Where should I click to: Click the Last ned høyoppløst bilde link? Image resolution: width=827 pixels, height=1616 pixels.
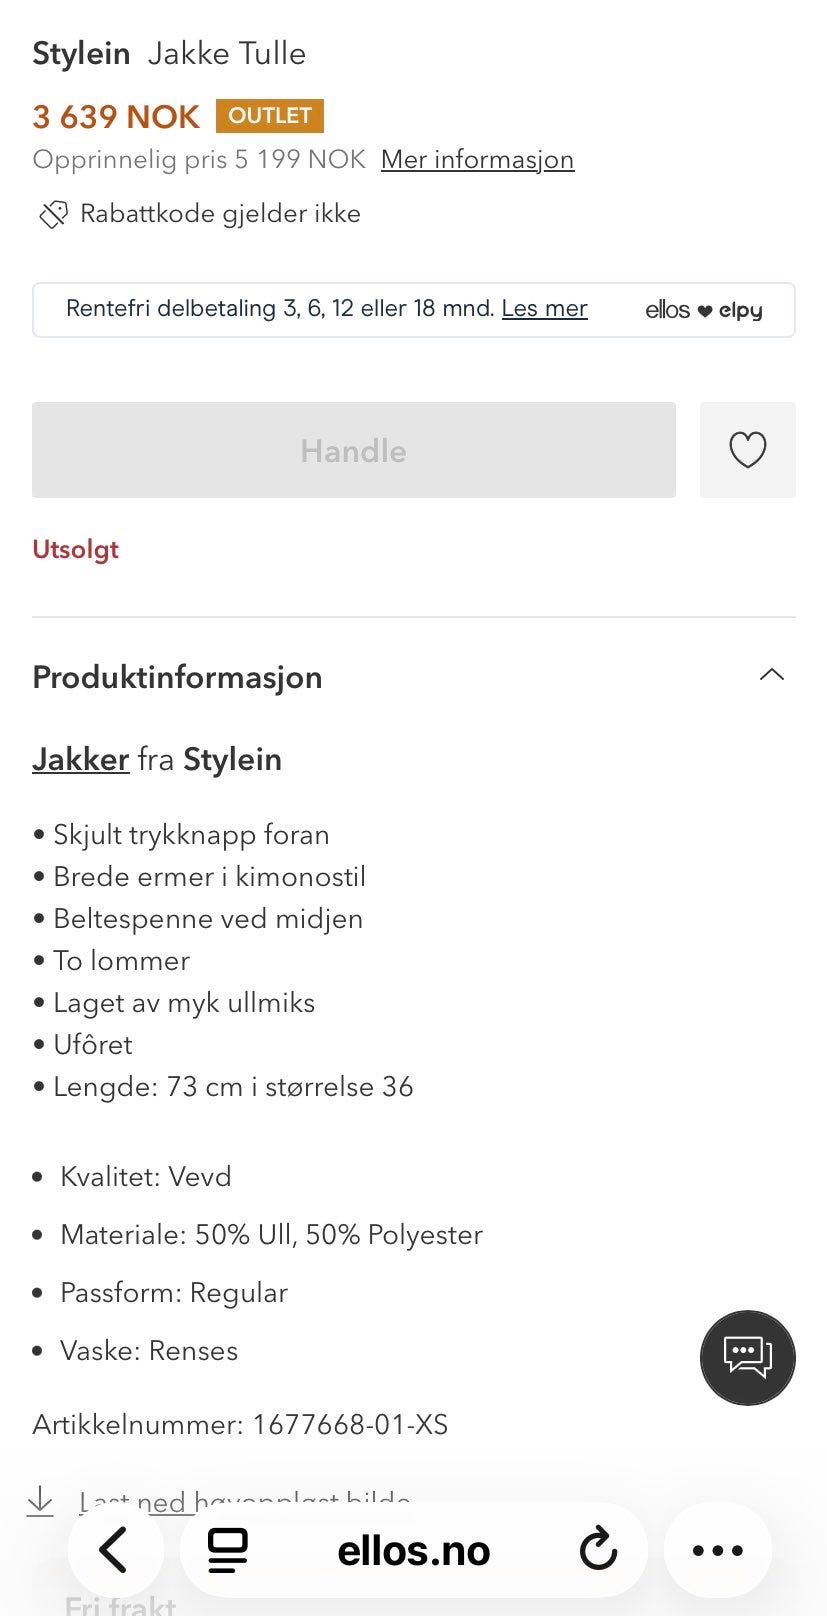pyautogui.click(x=245, y=1500)
